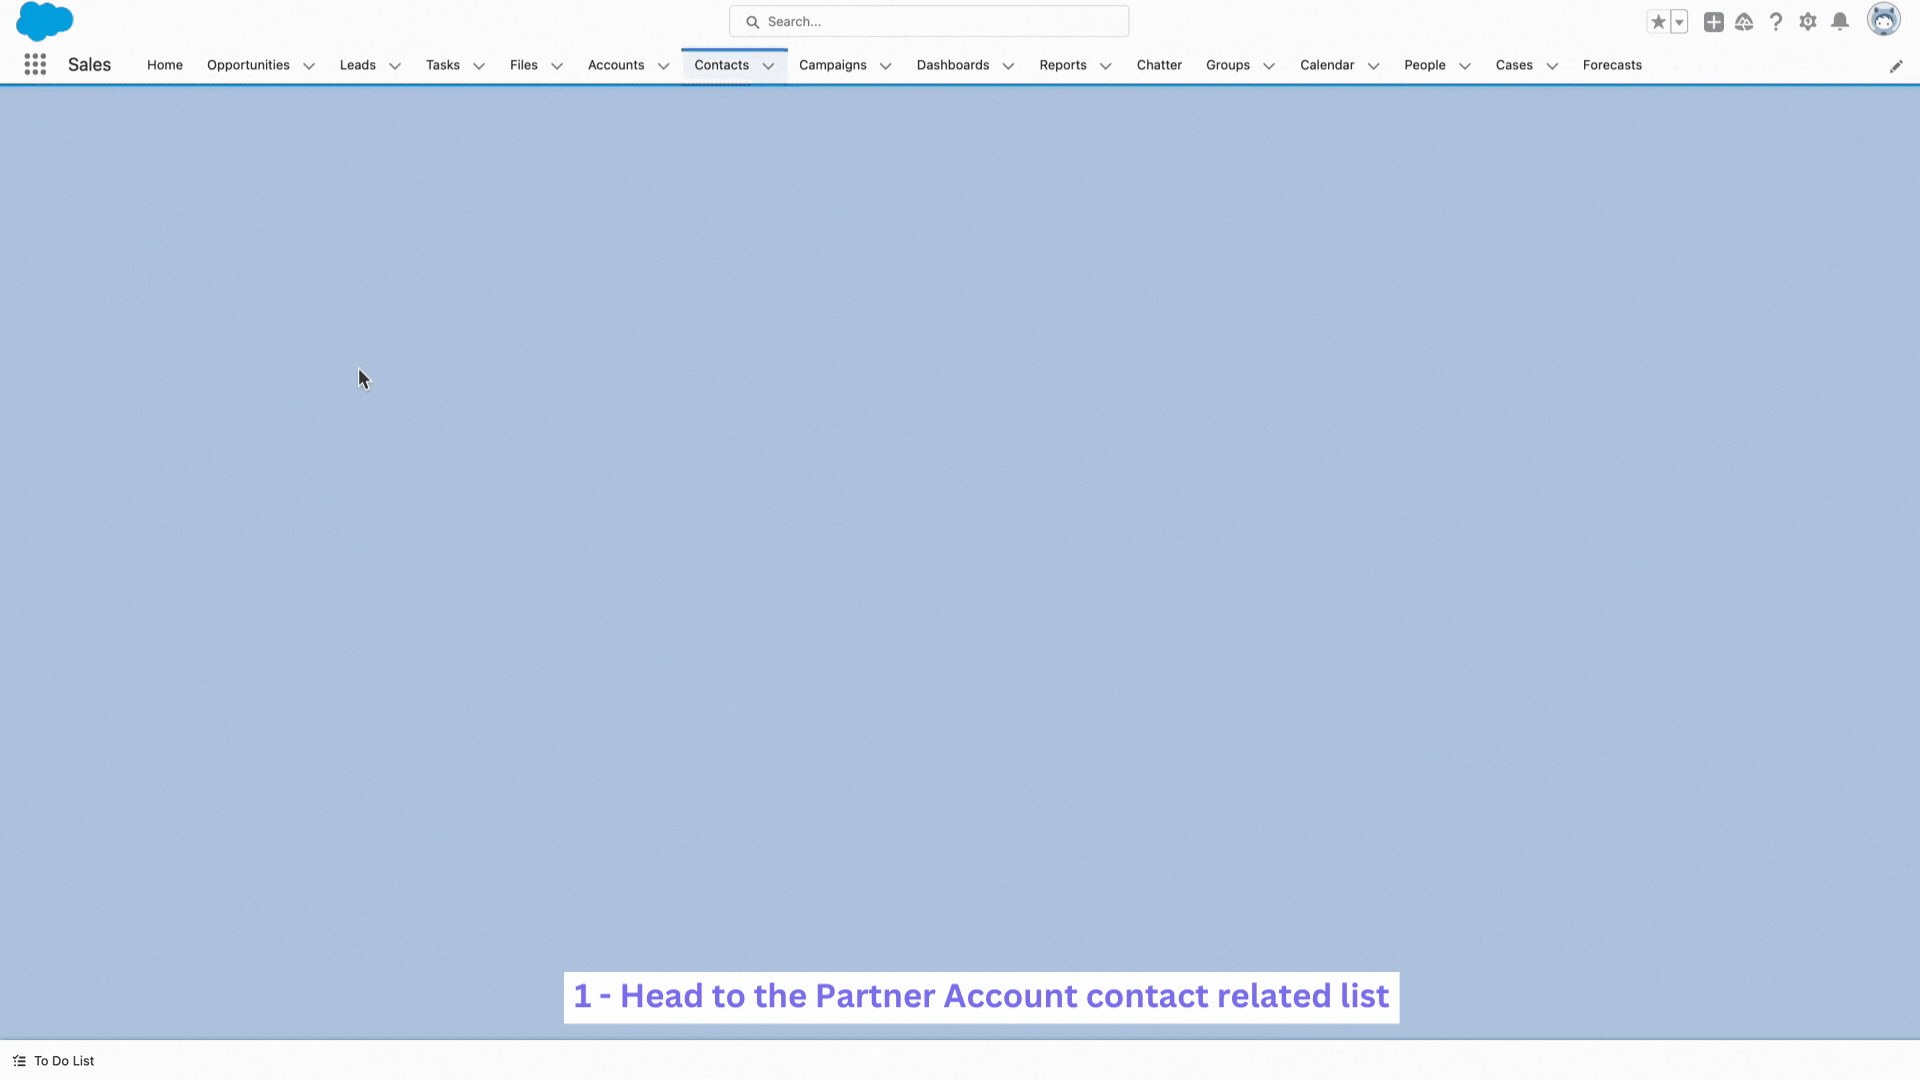Open setup gear icon menu
The width and height of the screenshot is (1920, 1080).
1808,21
